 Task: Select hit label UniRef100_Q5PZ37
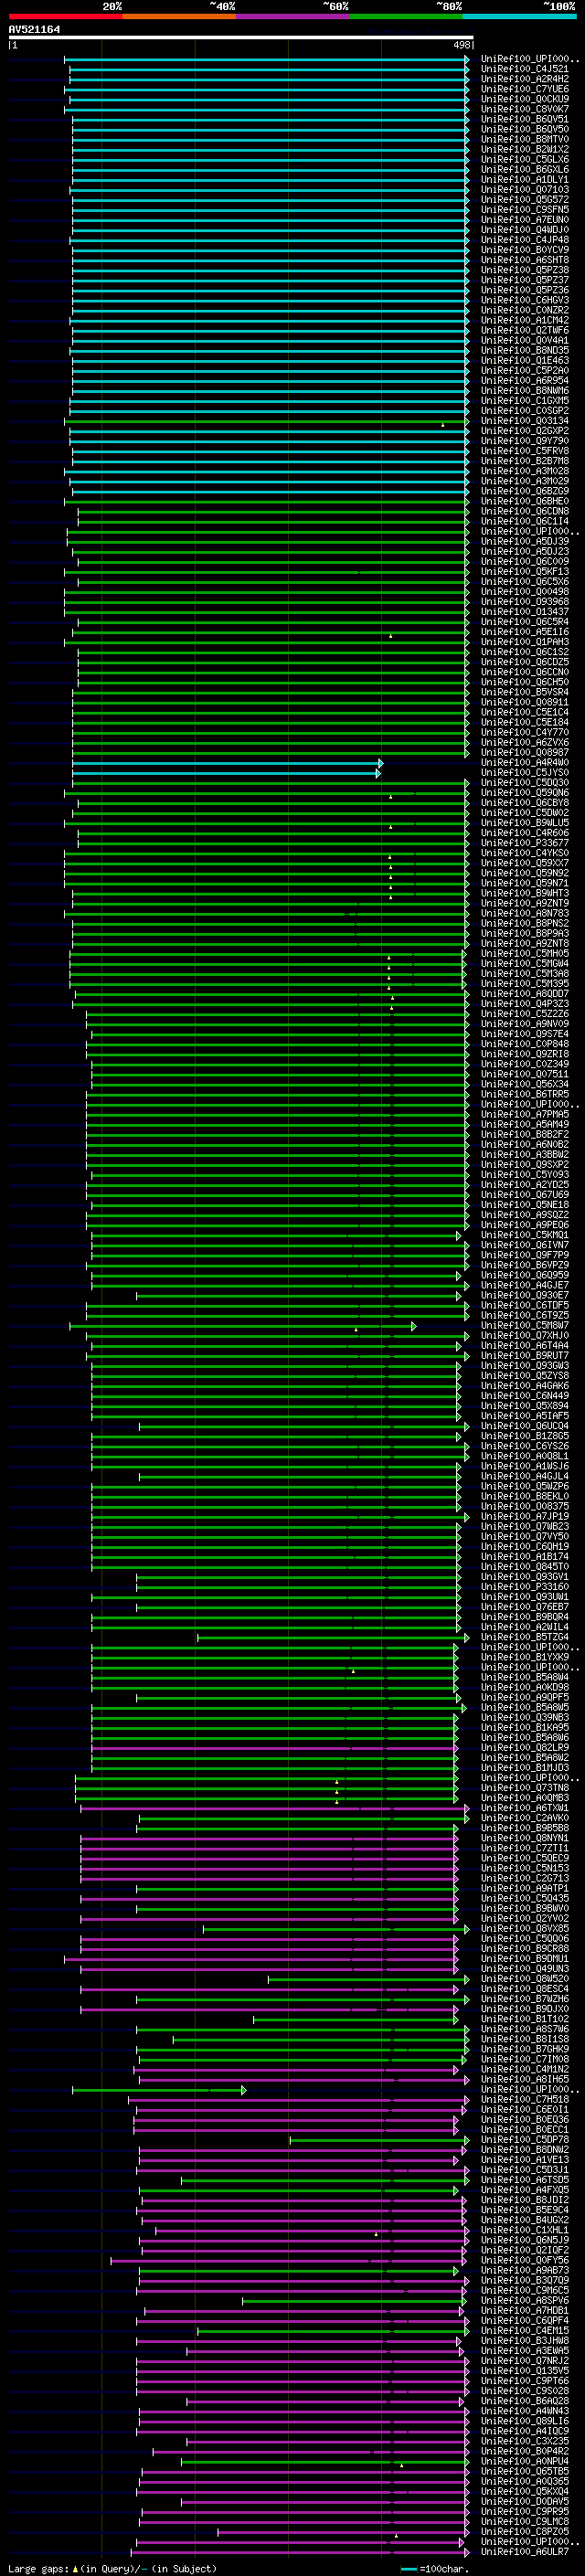(525, 280)
